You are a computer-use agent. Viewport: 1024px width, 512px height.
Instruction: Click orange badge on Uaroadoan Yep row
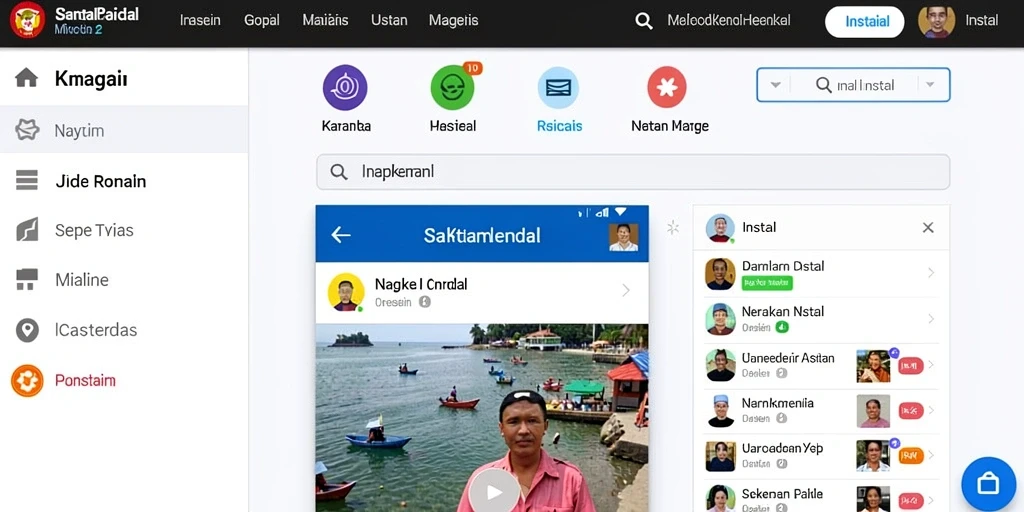[x=911, y=455]
